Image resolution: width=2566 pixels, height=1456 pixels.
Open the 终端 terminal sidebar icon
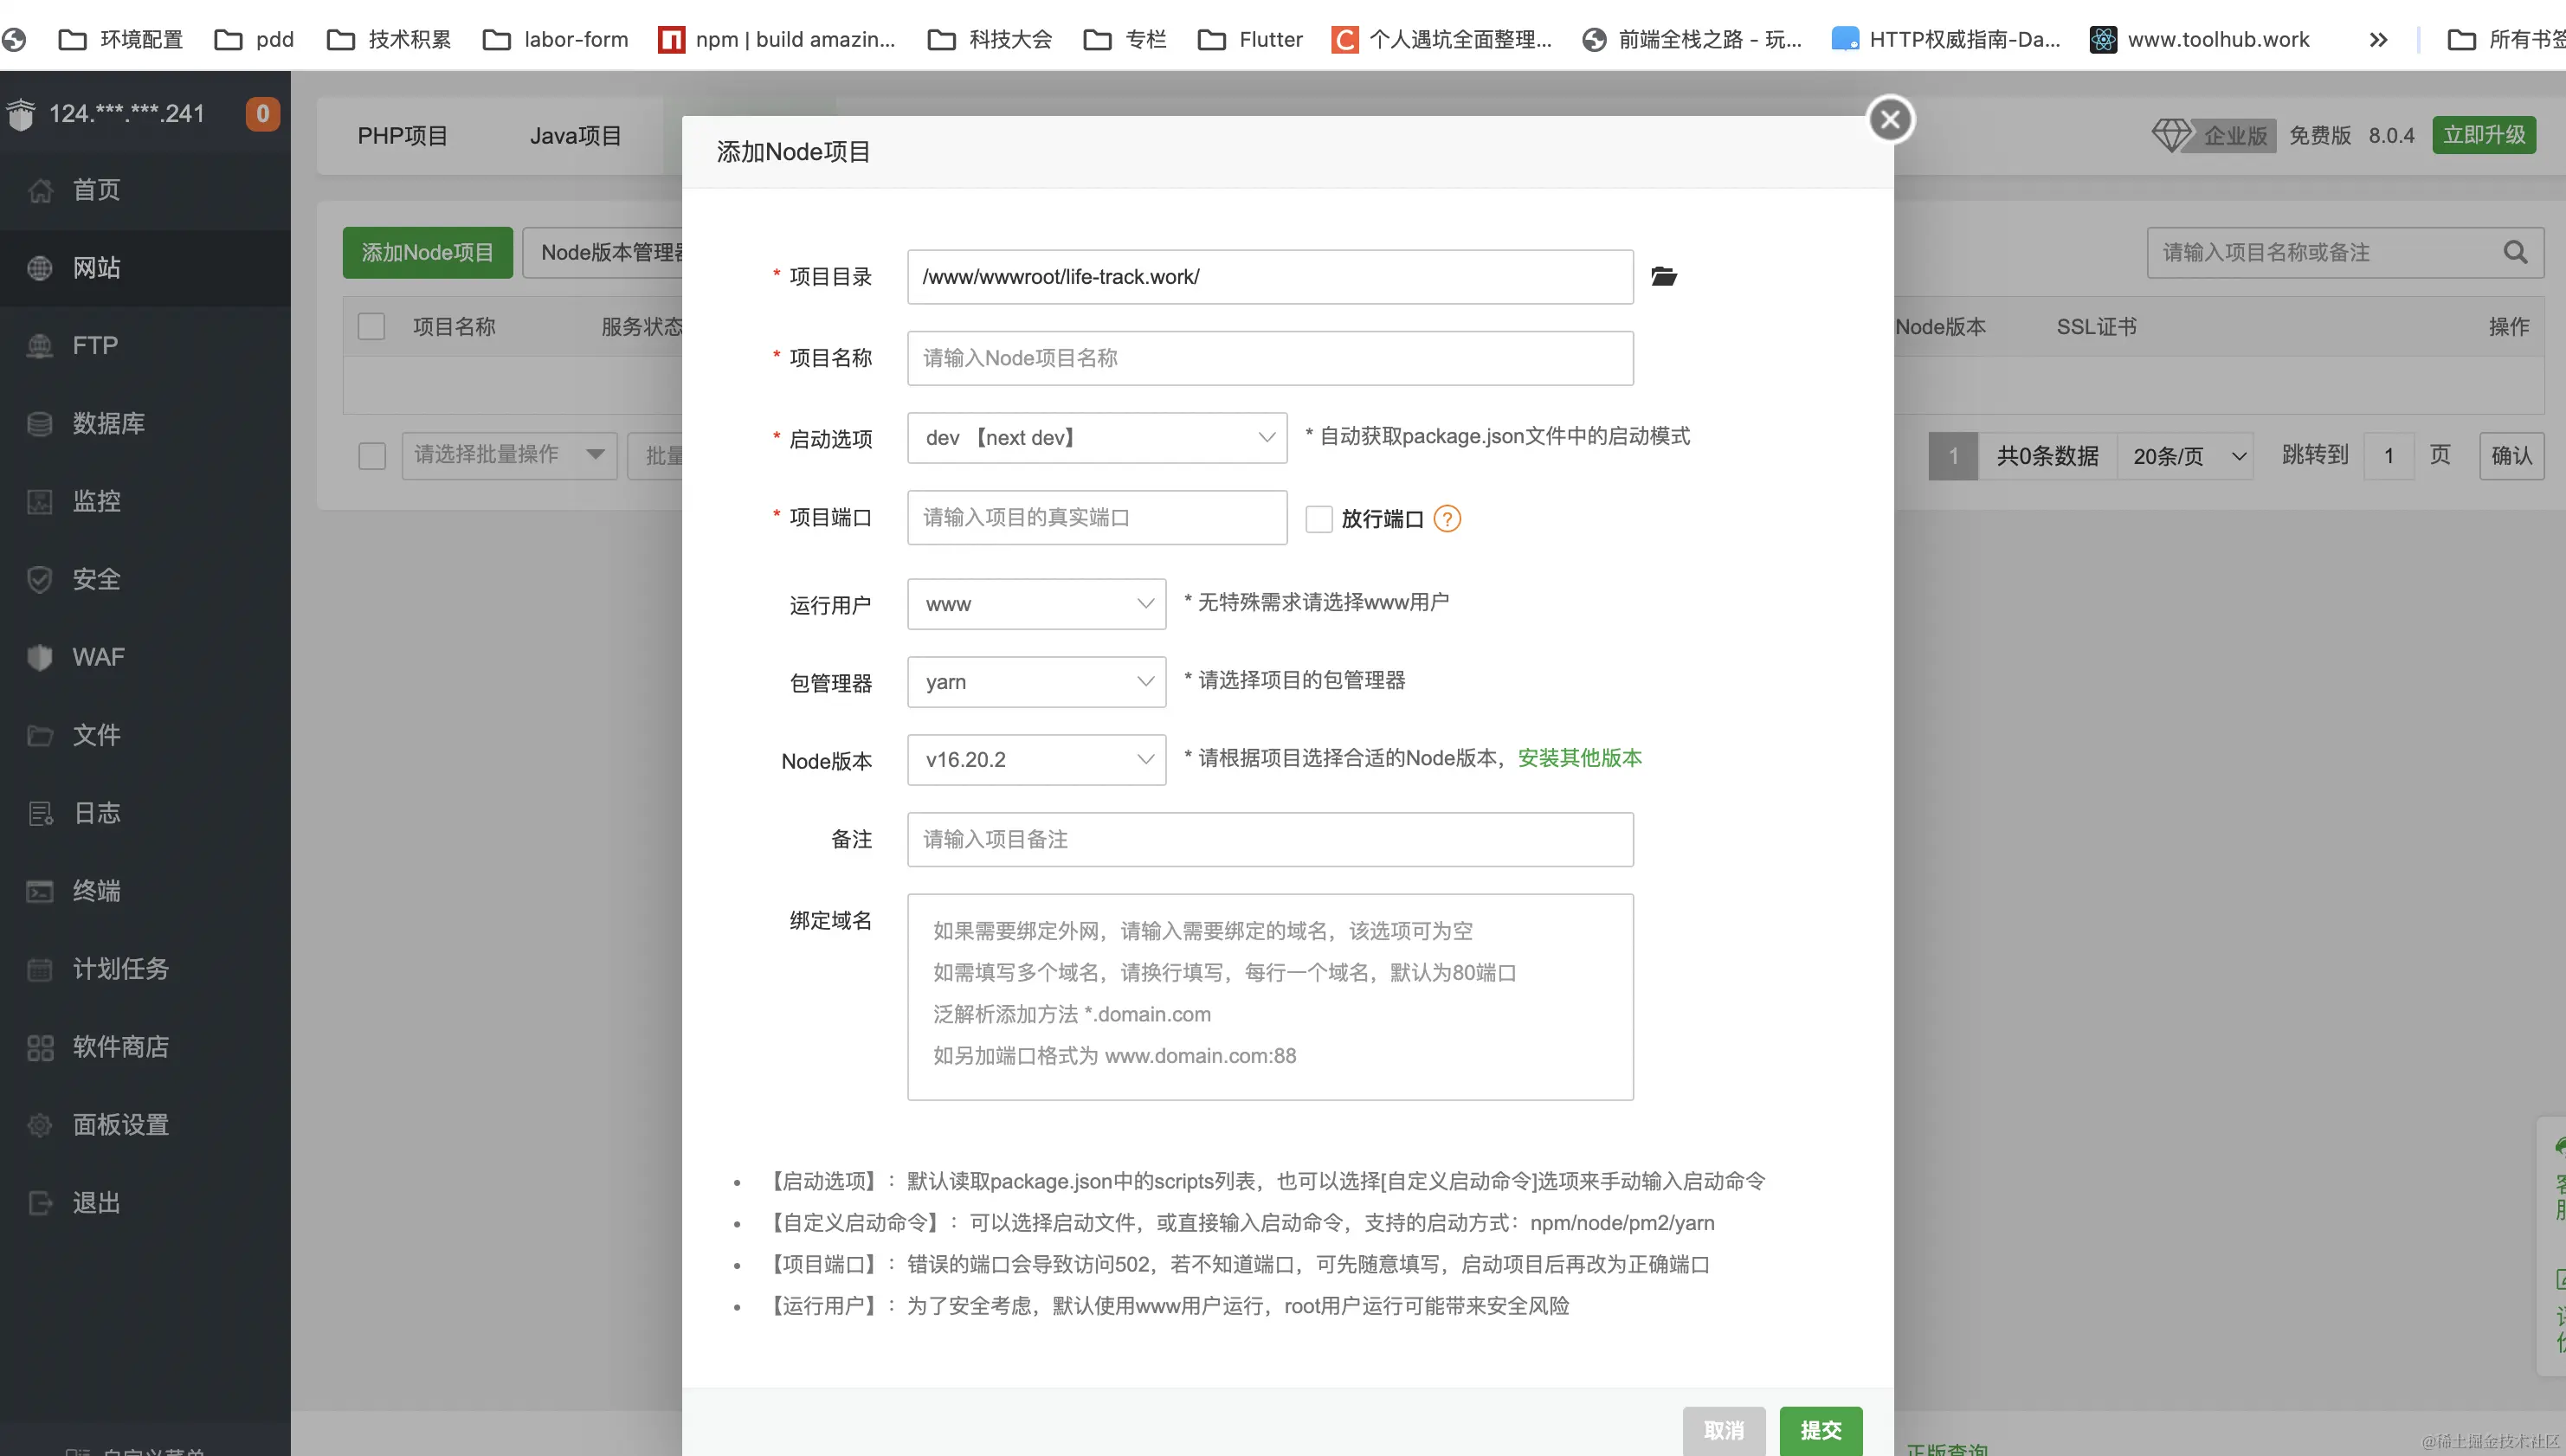click(x=40, y=891)
